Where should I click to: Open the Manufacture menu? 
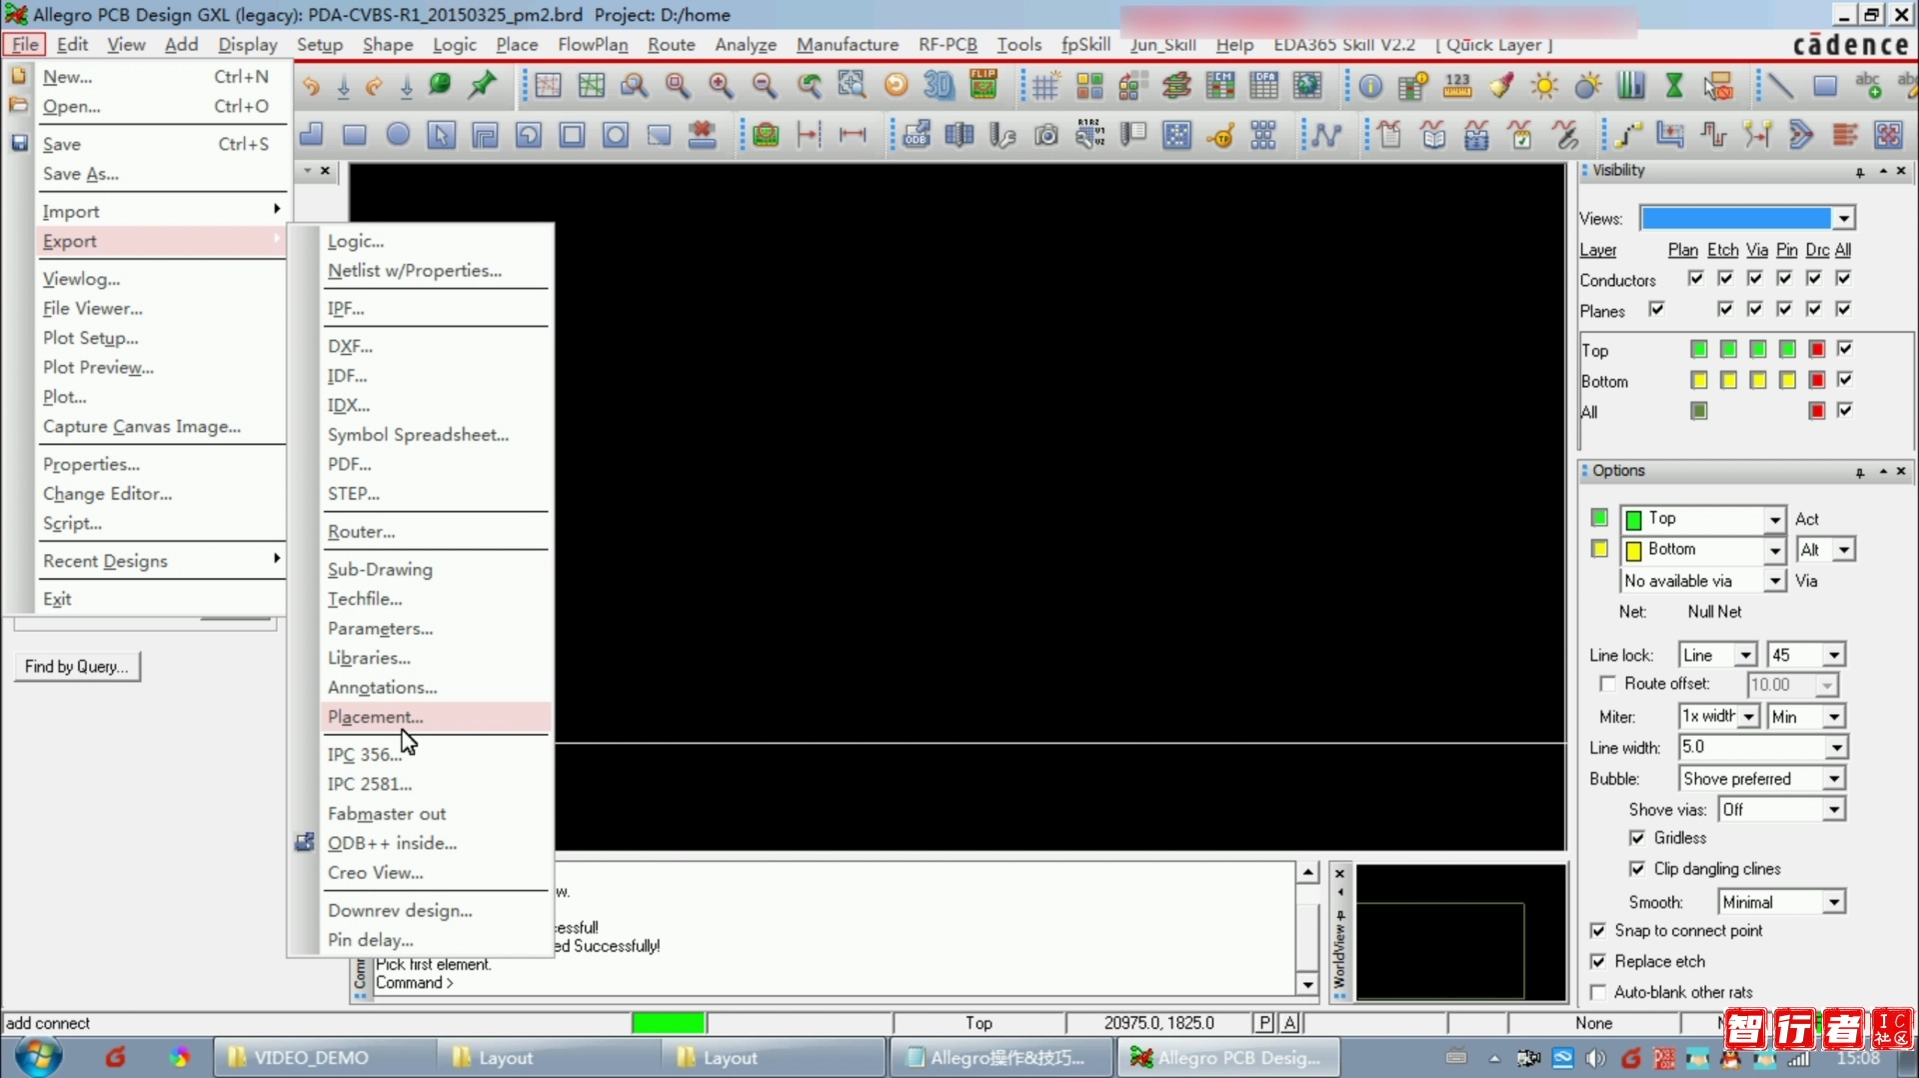(847, 45)
